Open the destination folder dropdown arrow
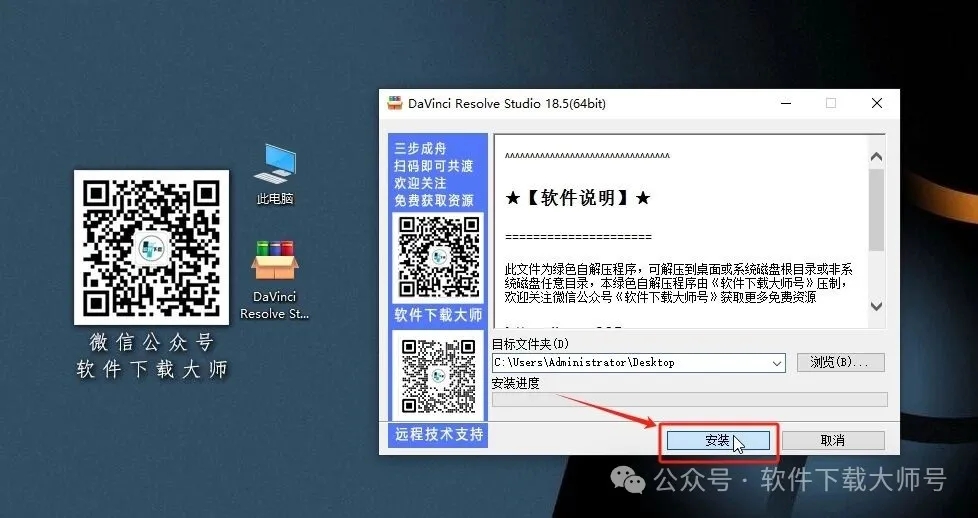The width and height of the screenshot is (978, 518). click(777, 363)
